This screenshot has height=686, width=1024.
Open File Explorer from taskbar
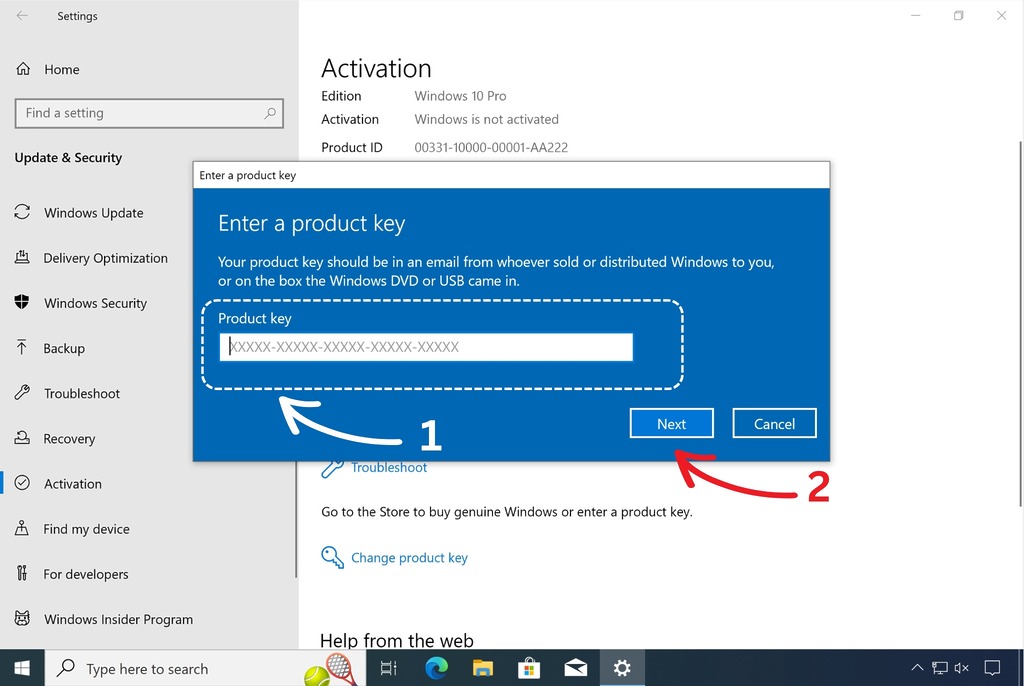point(483,668)
